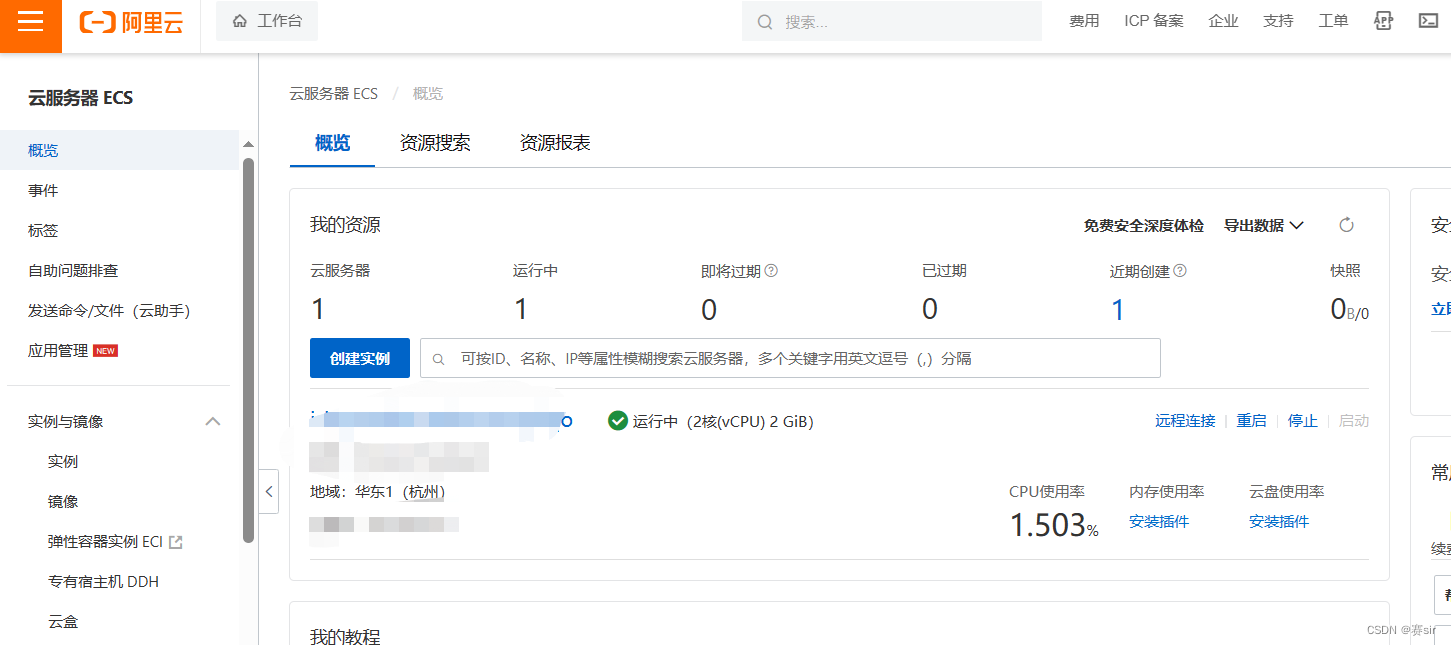The image size is (1451, 645).
Task: Click the circle icon after instance name
Action: tap(567, 422)
